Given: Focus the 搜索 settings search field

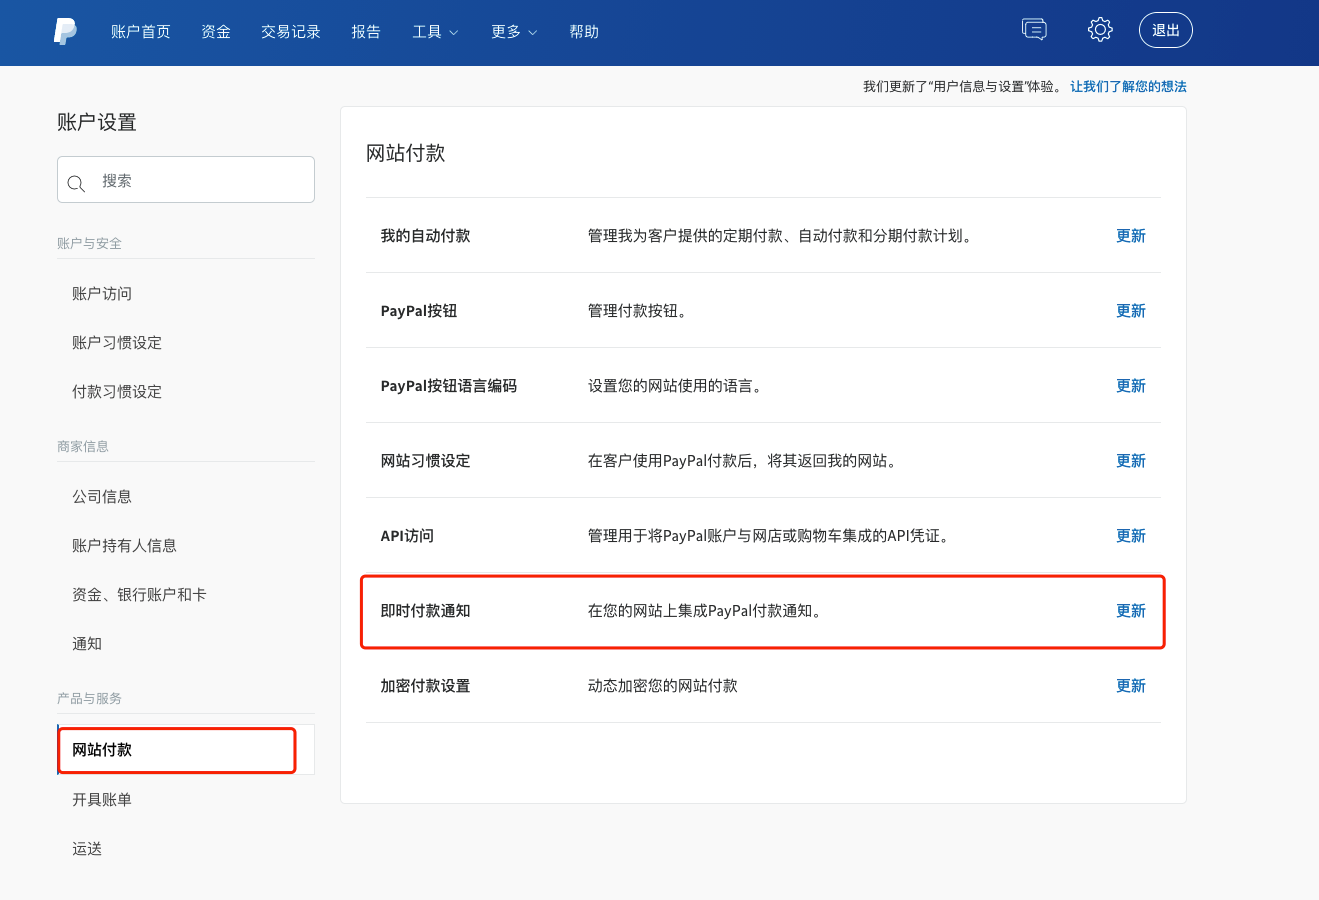Looking at the screenshot, I should click(x=186, y=180).
